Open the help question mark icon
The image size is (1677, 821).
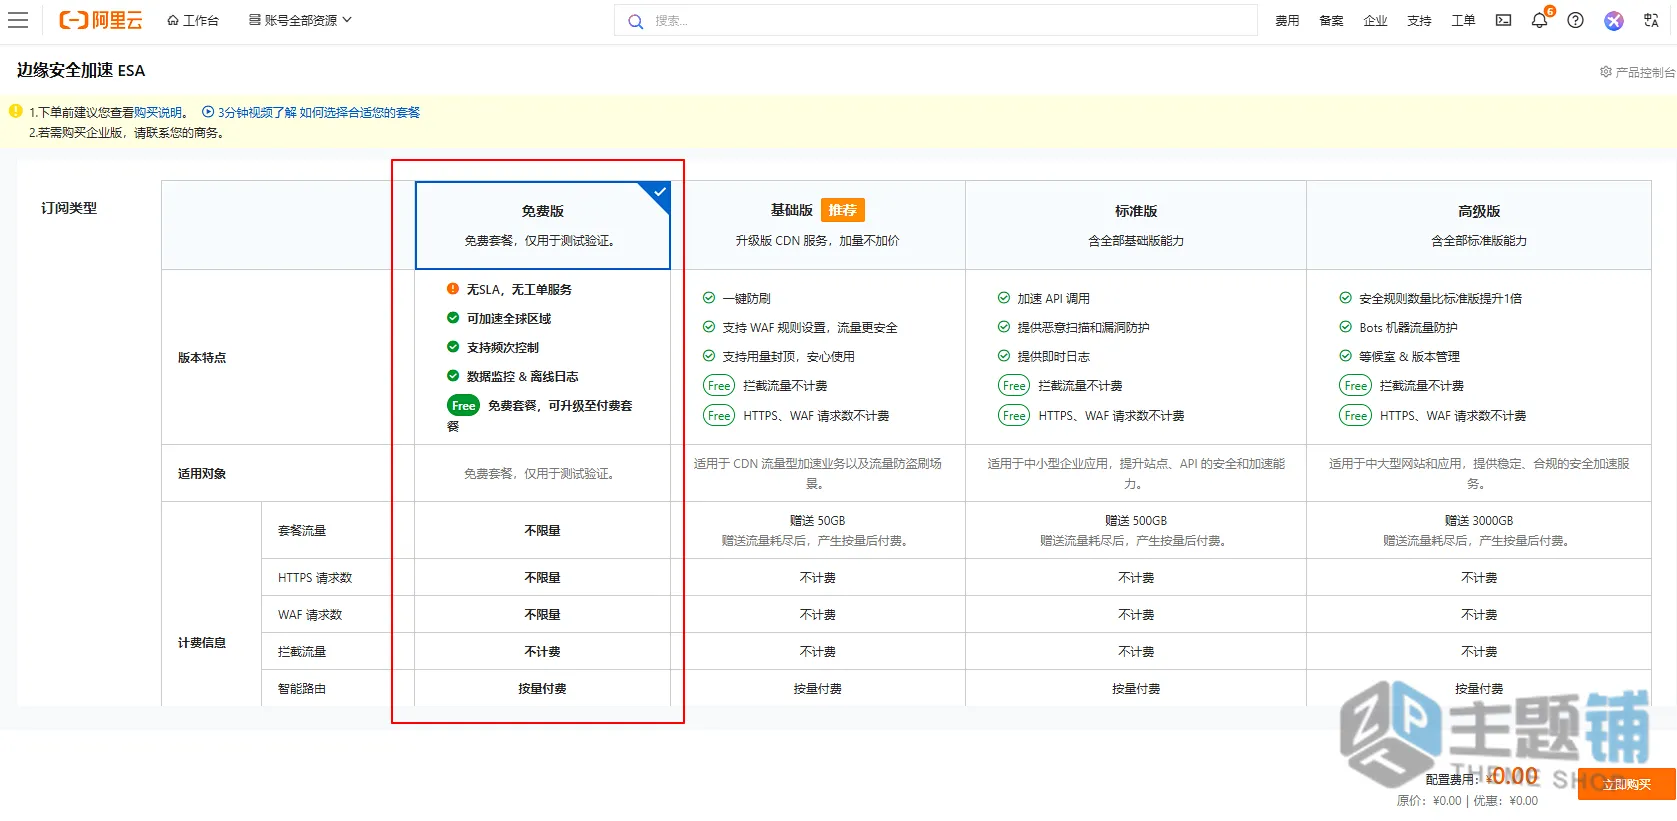(x=1575, y=20)
